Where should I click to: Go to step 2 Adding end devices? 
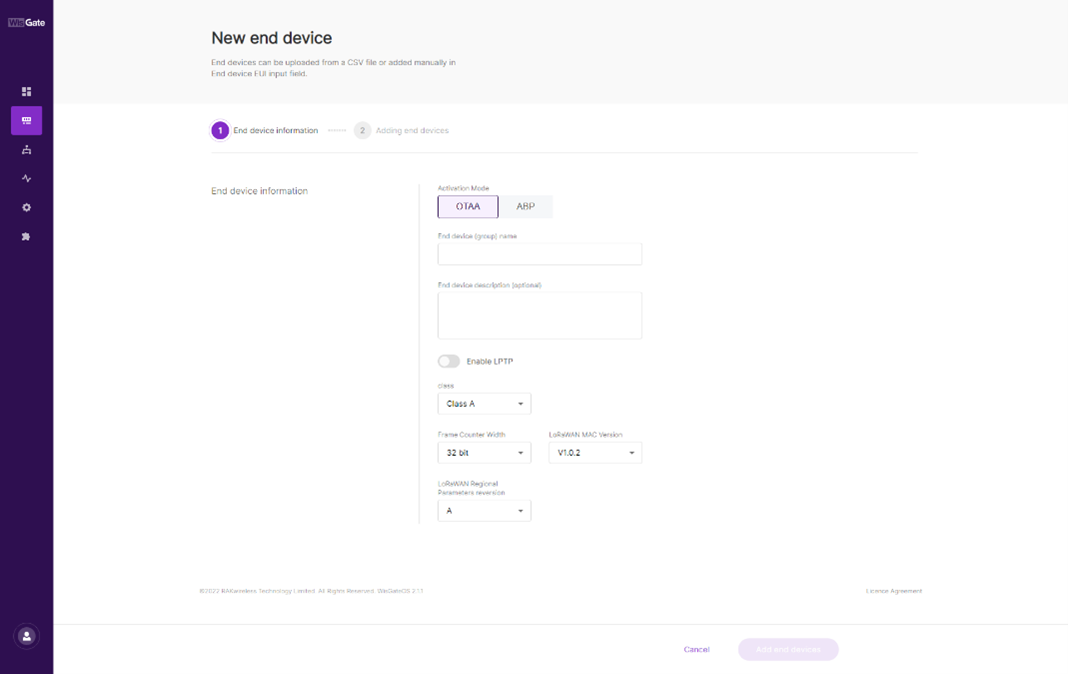(x=402, y=130)
